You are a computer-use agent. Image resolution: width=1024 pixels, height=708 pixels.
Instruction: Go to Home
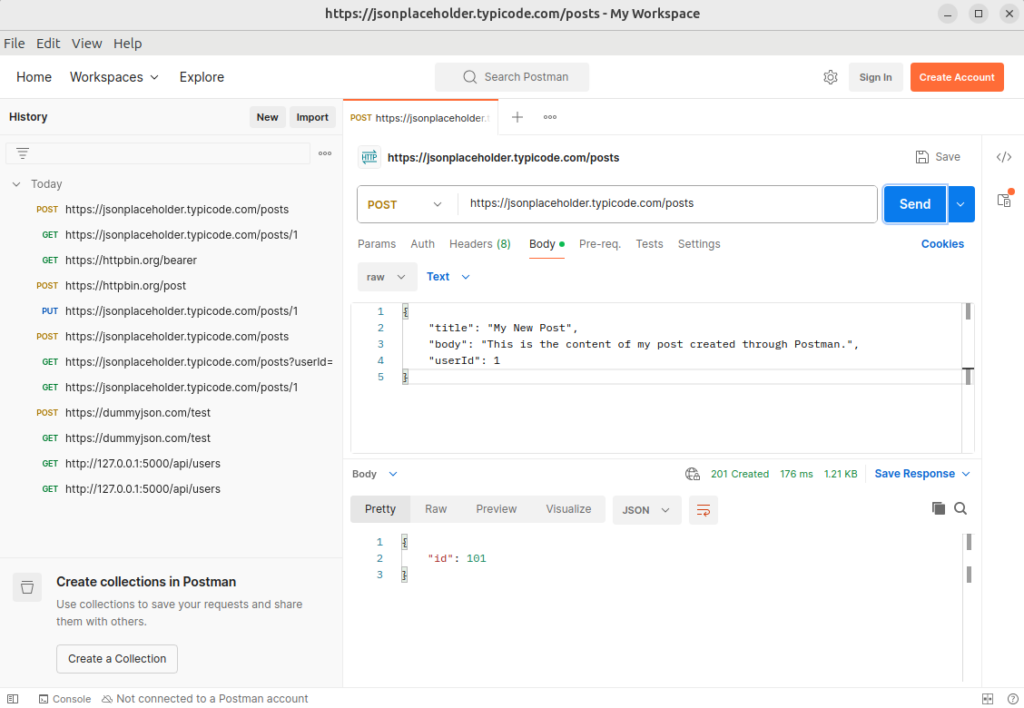click(34, 77)
